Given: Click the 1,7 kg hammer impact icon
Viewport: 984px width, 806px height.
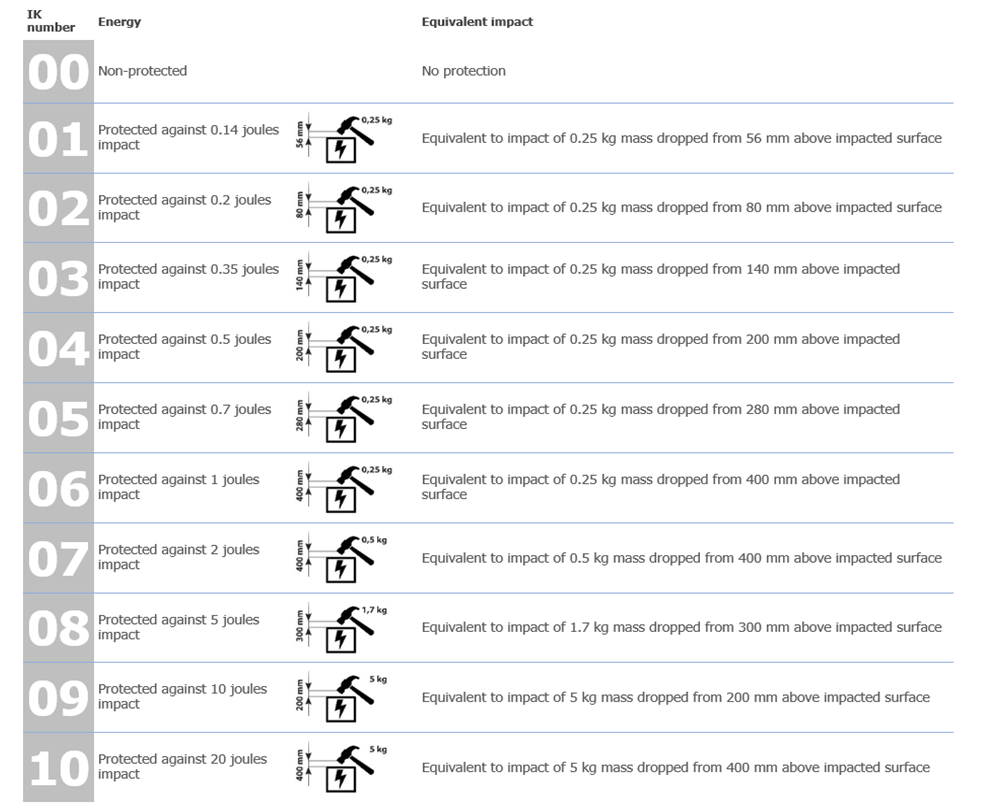Looking at the screenshot, I should tap(344, 628).
